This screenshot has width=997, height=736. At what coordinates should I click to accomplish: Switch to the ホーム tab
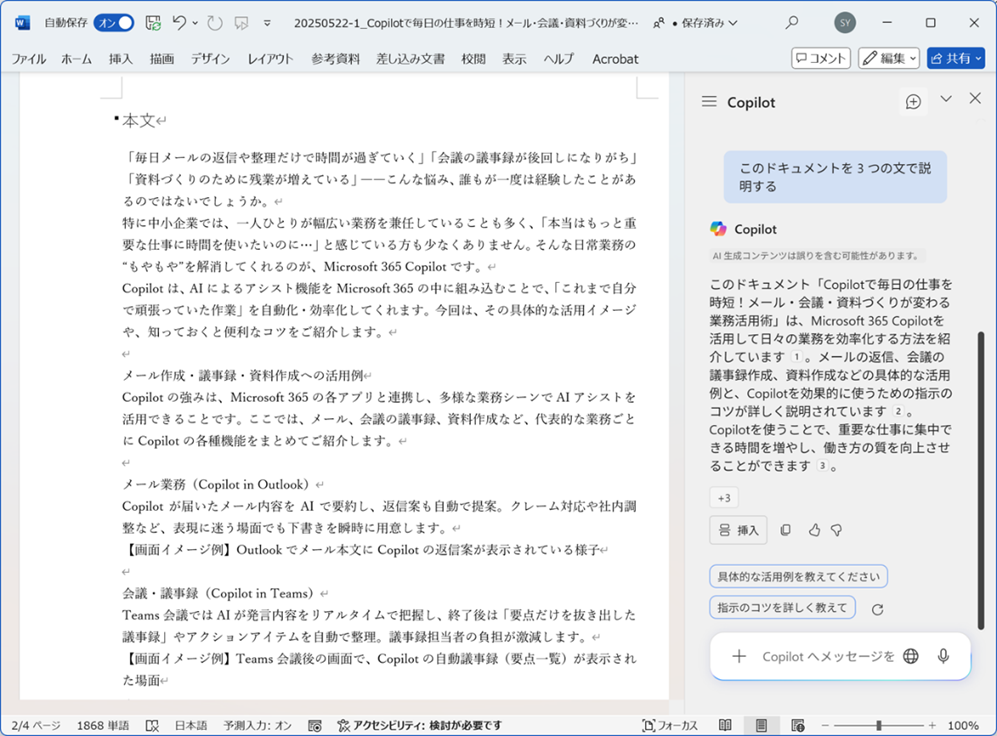[76, 59]
